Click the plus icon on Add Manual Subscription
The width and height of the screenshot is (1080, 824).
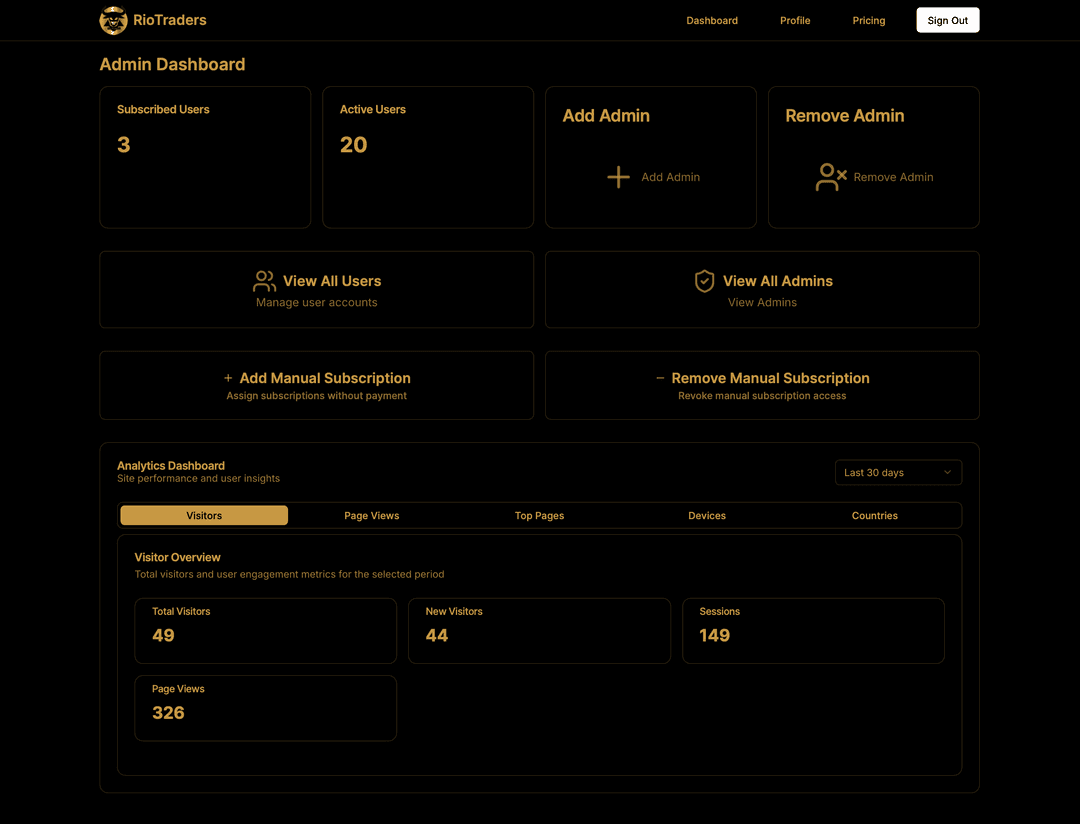pyautogui.click(x=228, y=378)
